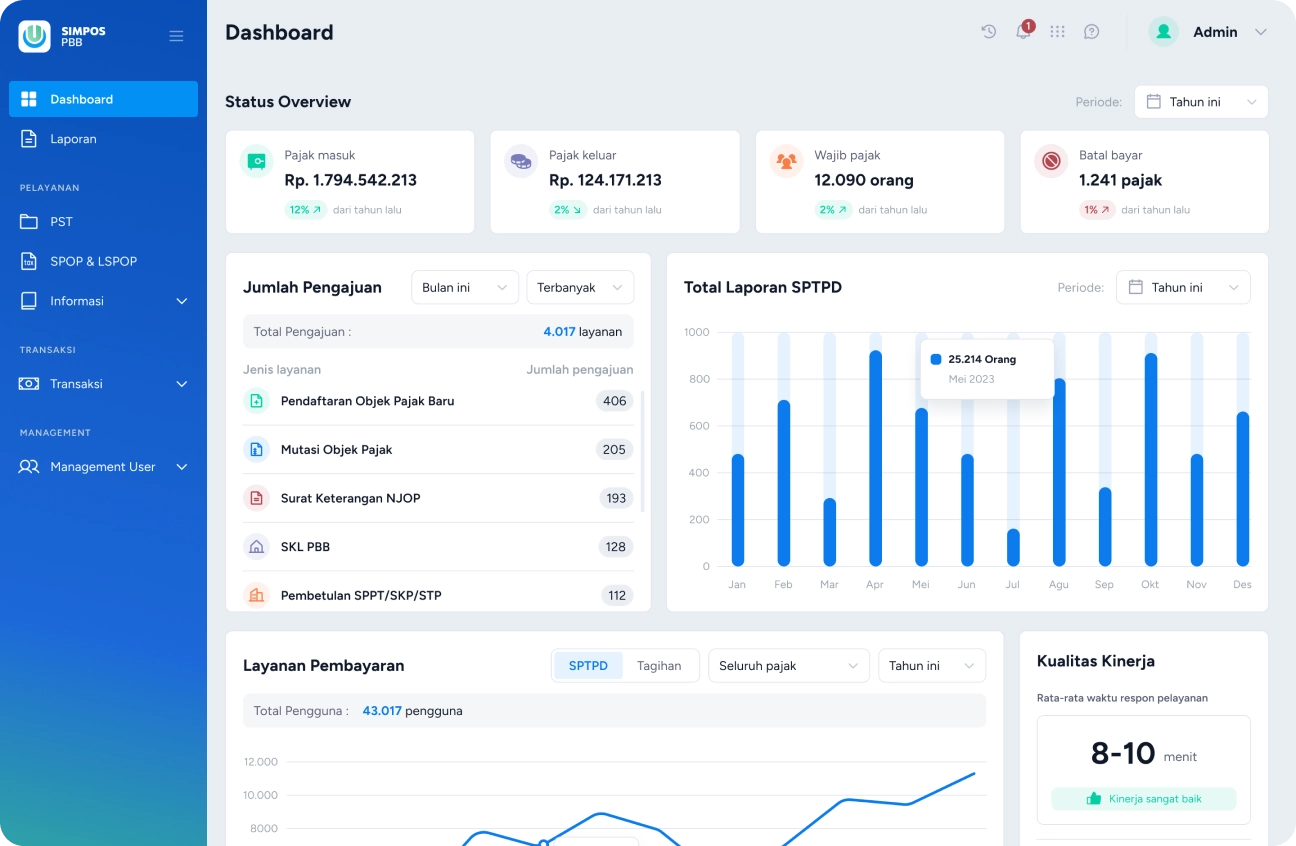Screen dimensions: 1296x846
Task: Click the 4.017 layanan total value
Action: pos(582,332)
